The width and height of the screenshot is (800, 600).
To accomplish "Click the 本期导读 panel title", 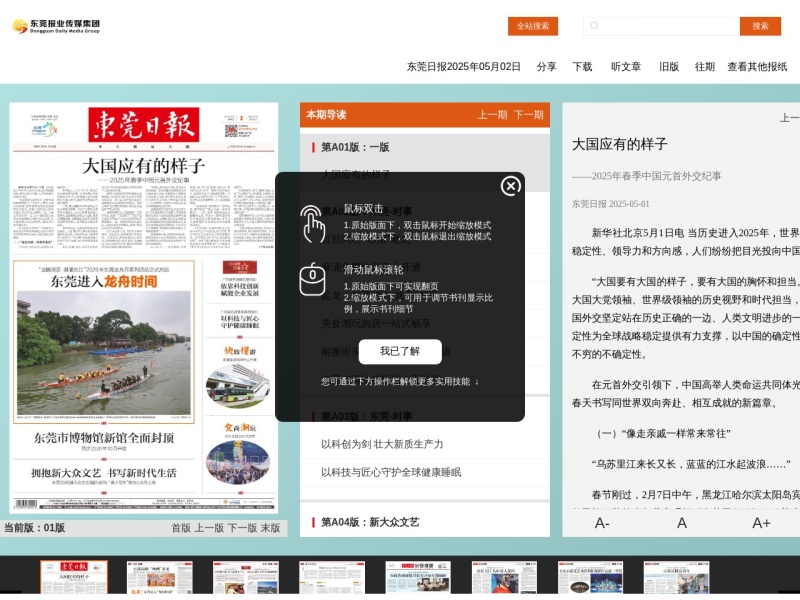I will [326, 115].
